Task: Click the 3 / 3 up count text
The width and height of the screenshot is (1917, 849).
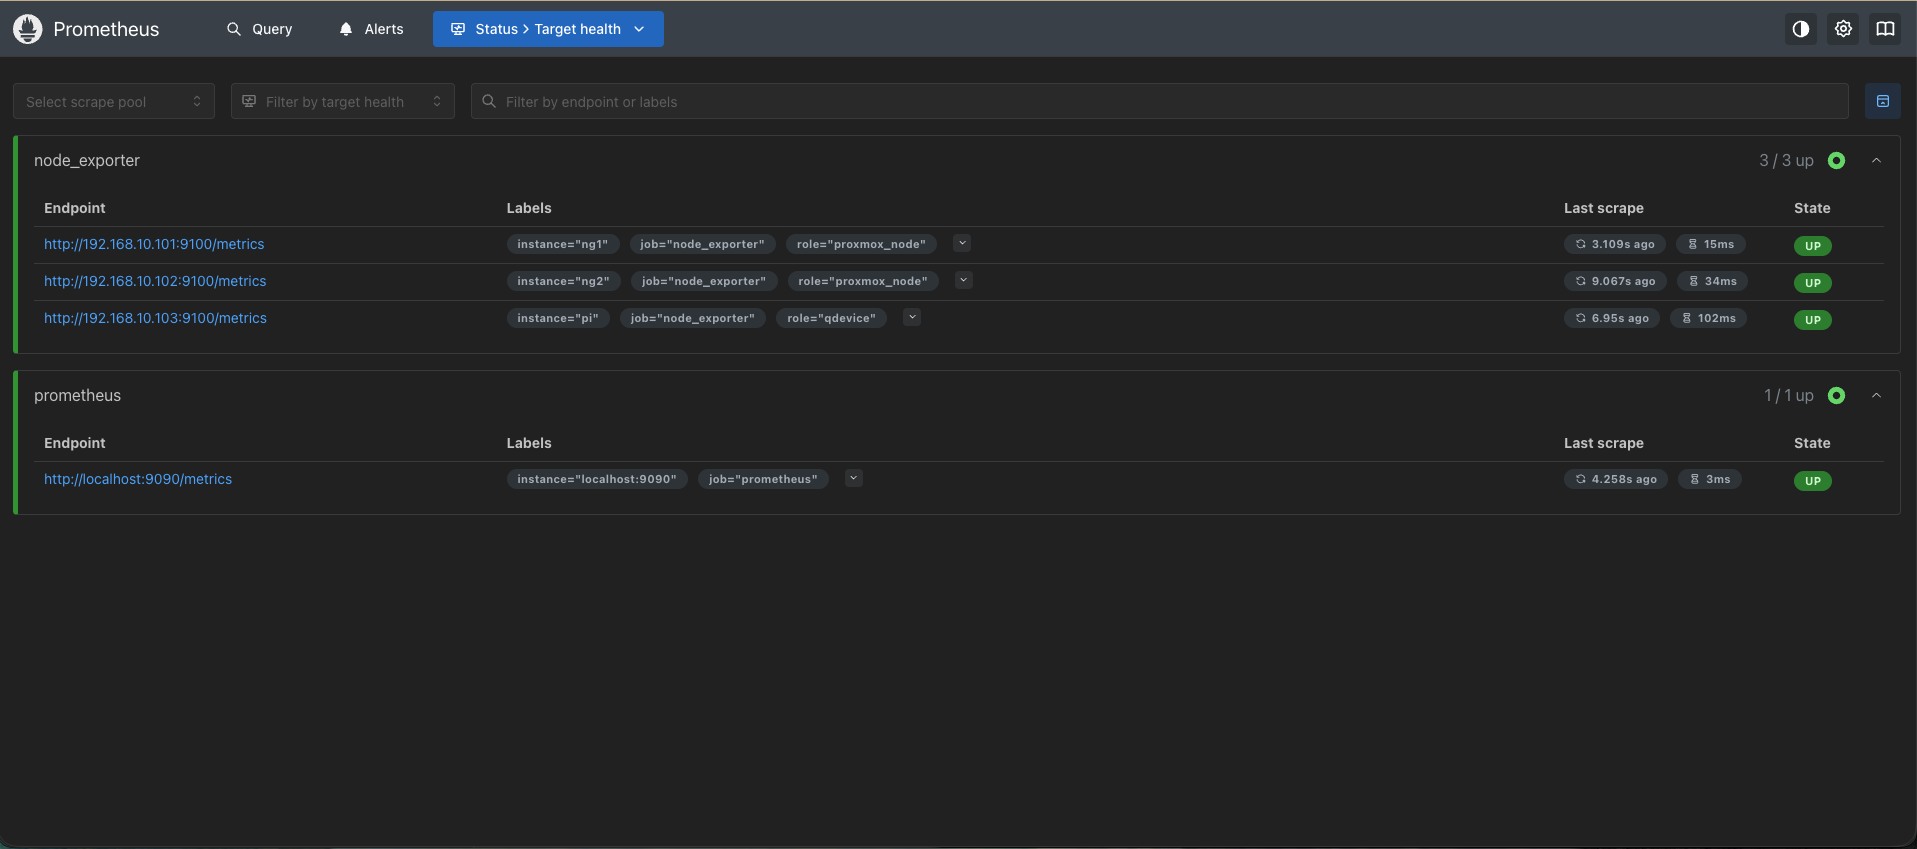Action: [1786, 160]
